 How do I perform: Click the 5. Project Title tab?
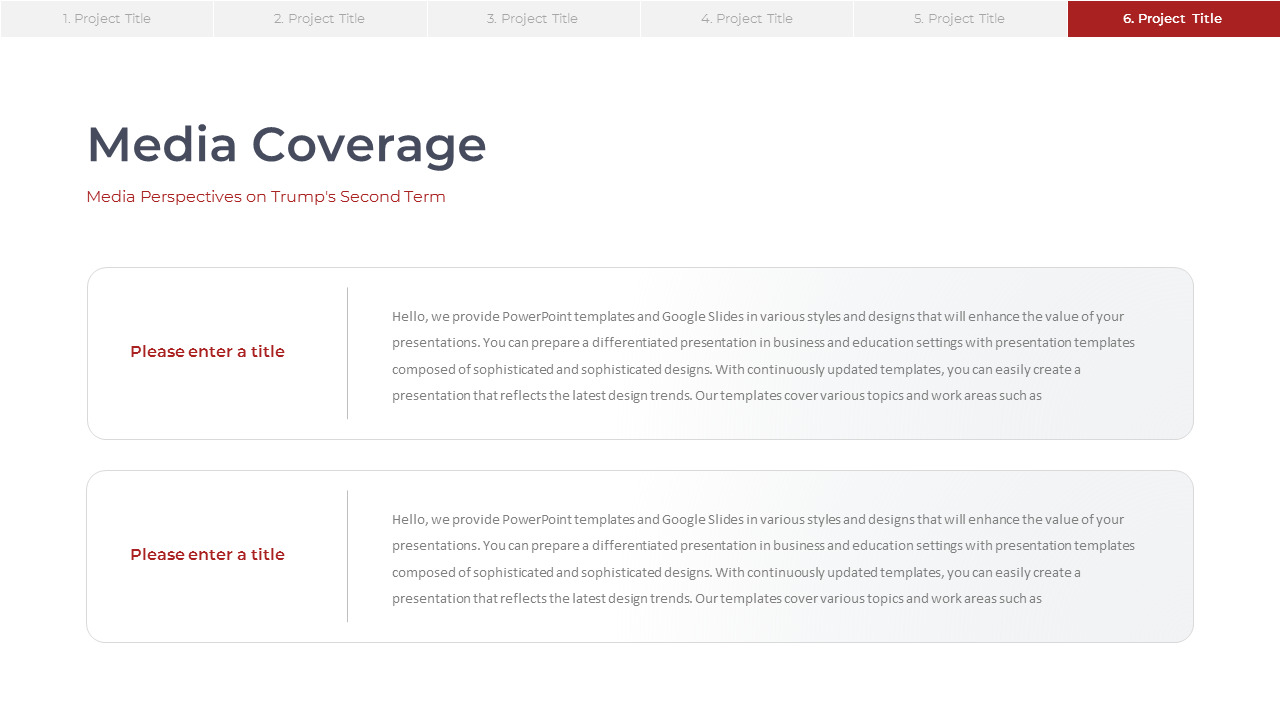coord(960,19)
